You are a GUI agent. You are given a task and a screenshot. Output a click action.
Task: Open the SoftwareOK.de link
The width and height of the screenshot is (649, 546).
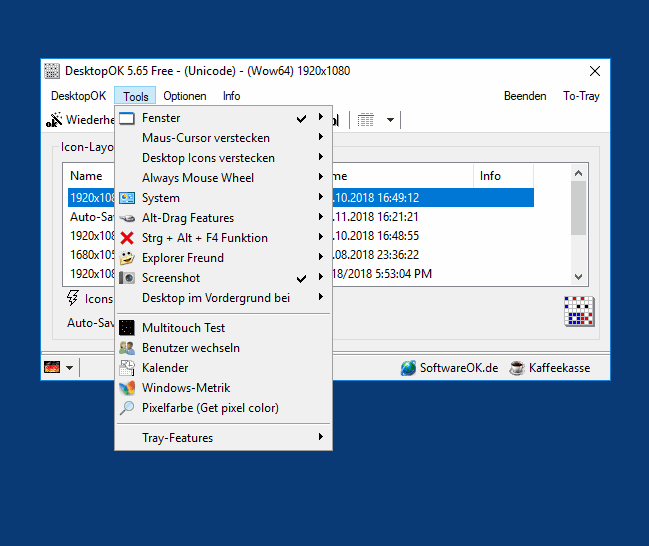coord(459,368)
